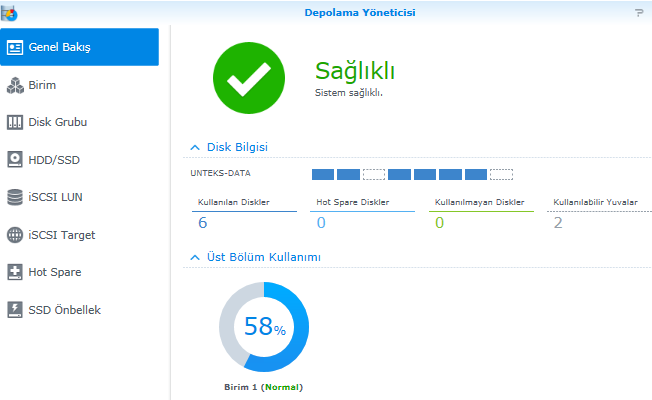Click the SSD Önbellek lightning icon
Image resolution: width=652 pixels, height=400 pixels.
point(15,310)
